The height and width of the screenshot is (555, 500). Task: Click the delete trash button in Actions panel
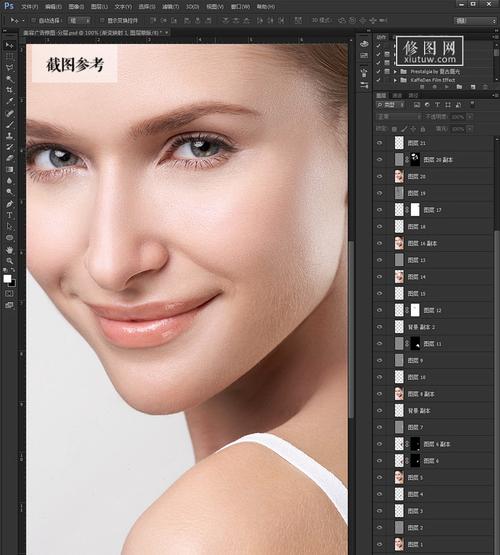485,87
